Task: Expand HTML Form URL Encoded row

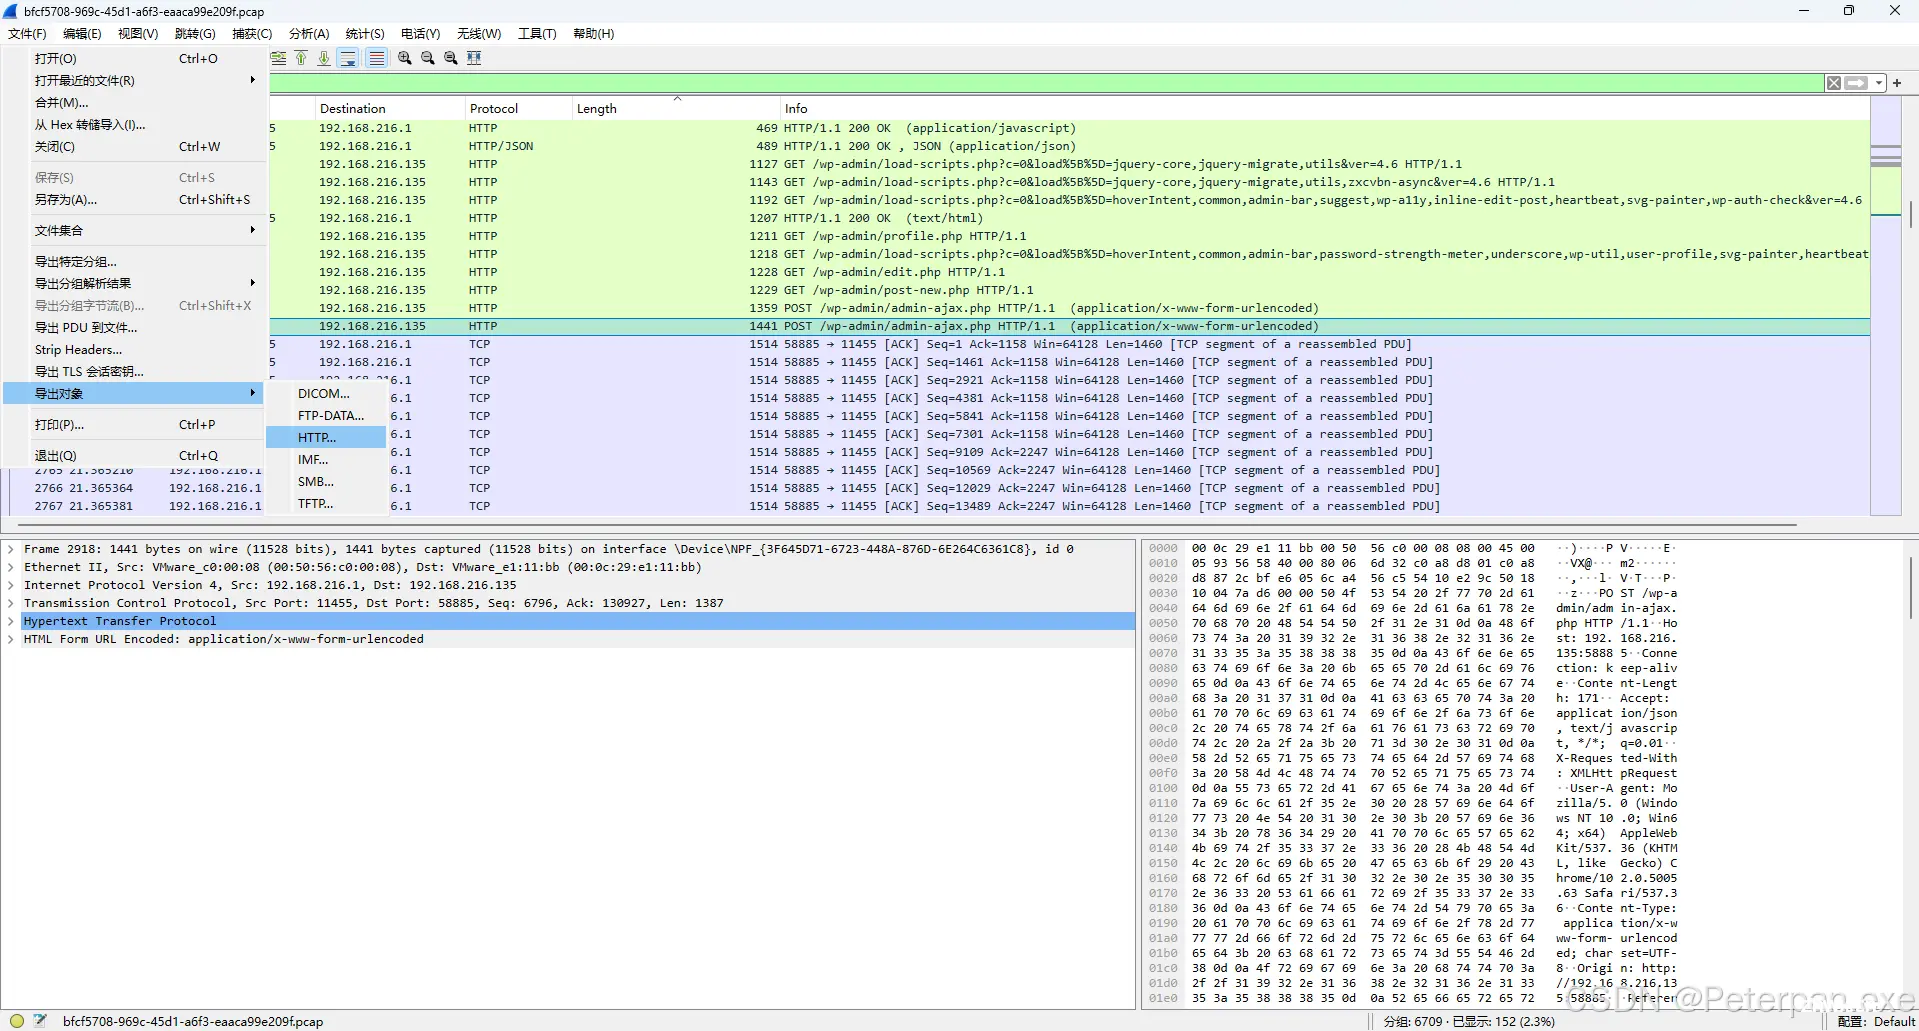Action: point(11,639)
